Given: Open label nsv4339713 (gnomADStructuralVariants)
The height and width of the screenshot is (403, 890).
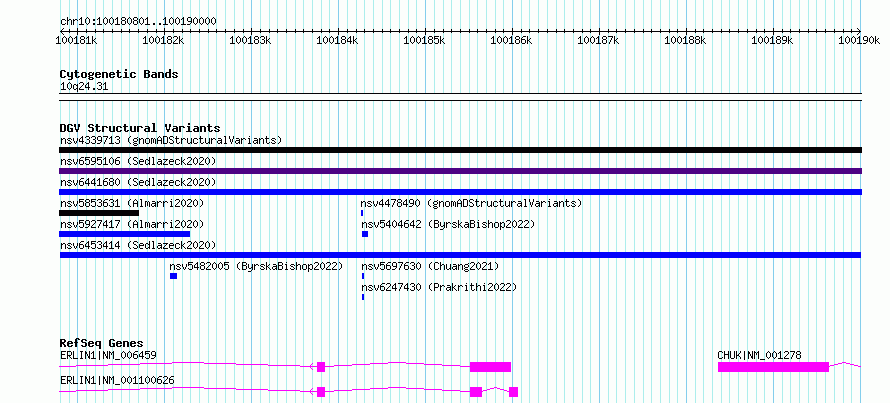Looking at the screenshot, I should 171,140.
